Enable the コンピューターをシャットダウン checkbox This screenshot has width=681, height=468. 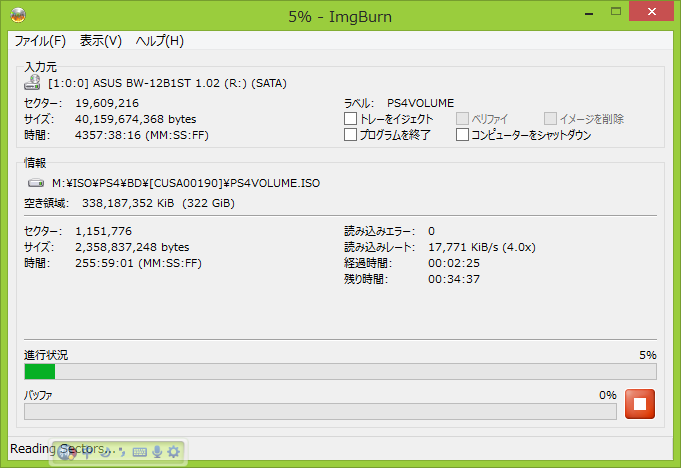463,135
